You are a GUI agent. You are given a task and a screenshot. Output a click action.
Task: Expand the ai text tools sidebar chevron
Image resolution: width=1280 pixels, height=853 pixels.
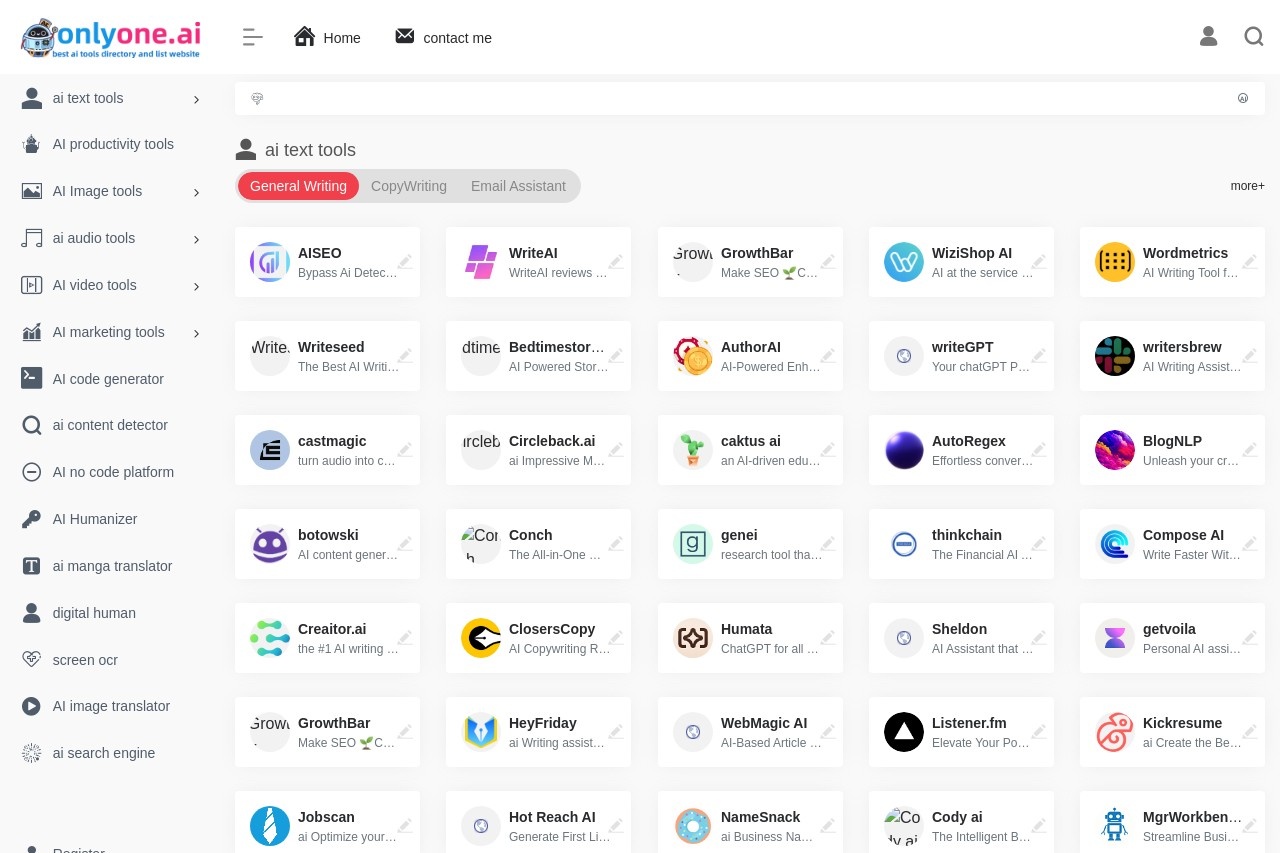pyautogui.click(x=196, y=99)
